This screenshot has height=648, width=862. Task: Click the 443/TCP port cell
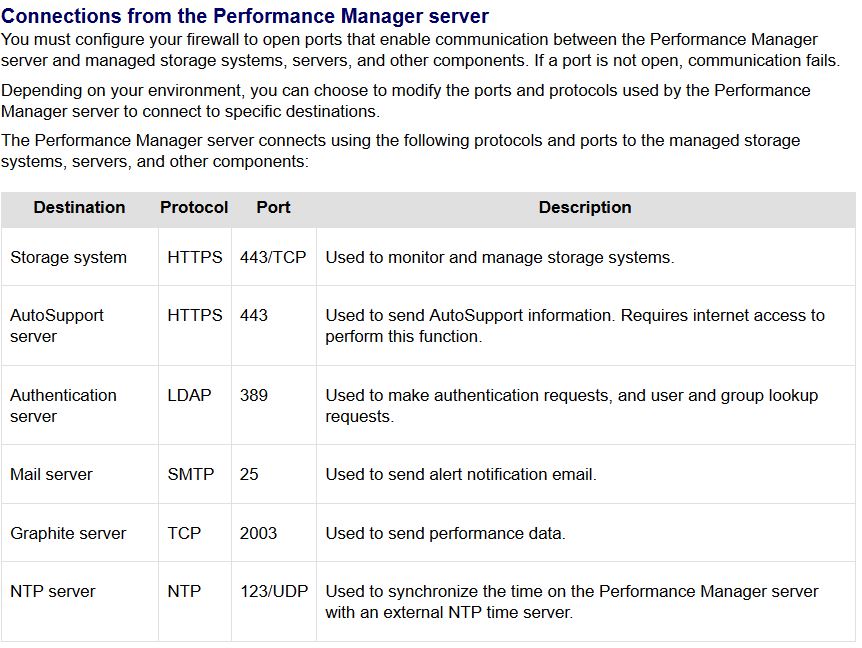click(273, 258)
